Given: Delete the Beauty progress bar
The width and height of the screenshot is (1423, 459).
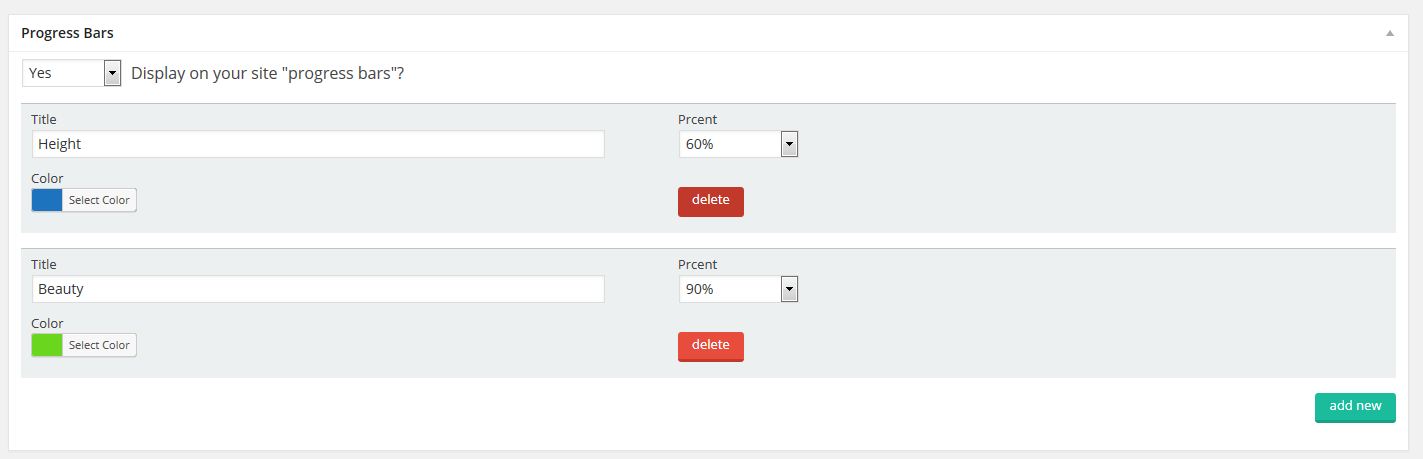Looking at the screenshot, I should (x=711, y=346).
